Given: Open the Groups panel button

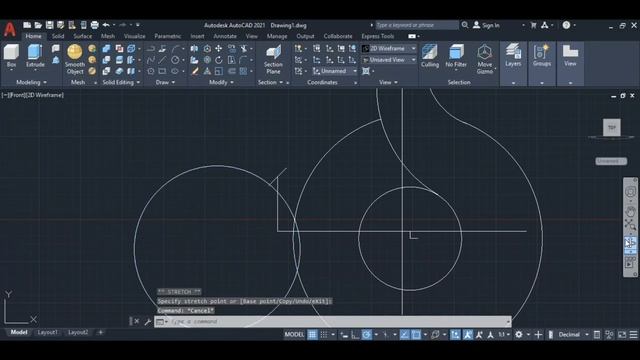Looking at the screenshot, I should (542, 55).
